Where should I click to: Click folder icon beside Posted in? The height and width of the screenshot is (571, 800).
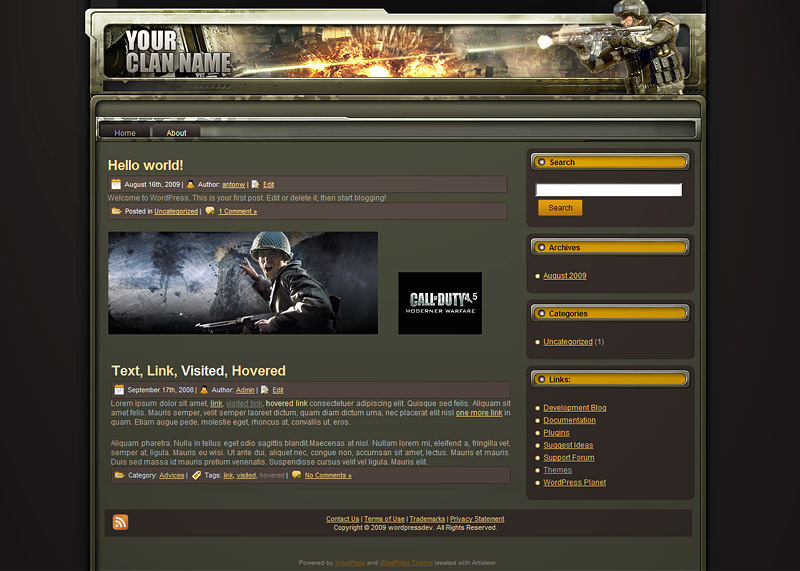tap(117, 211)
